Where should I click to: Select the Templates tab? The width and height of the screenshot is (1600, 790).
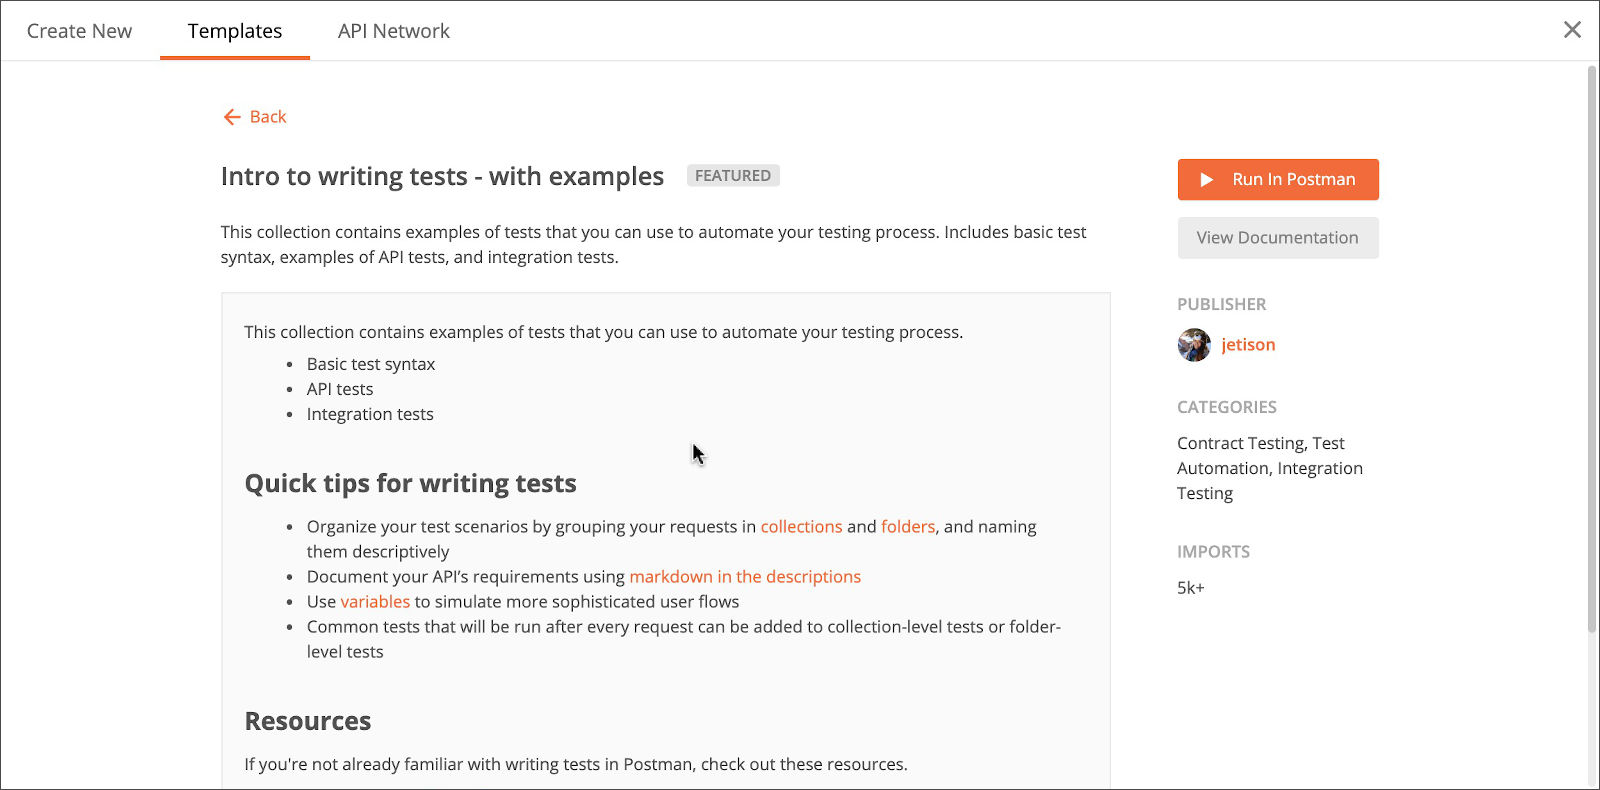235,31
